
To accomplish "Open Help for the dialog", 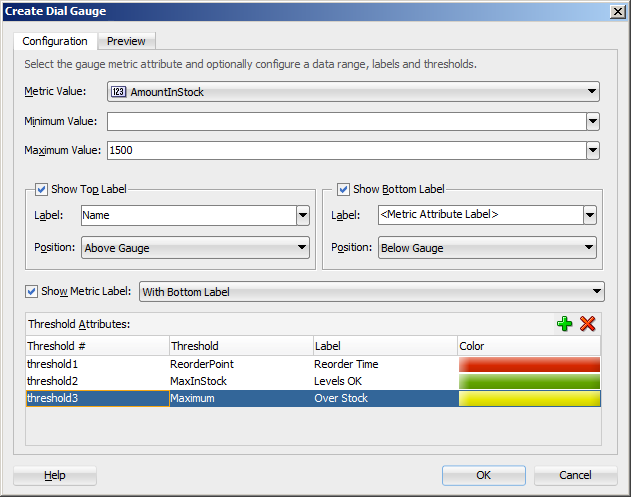I will (55, 475).
